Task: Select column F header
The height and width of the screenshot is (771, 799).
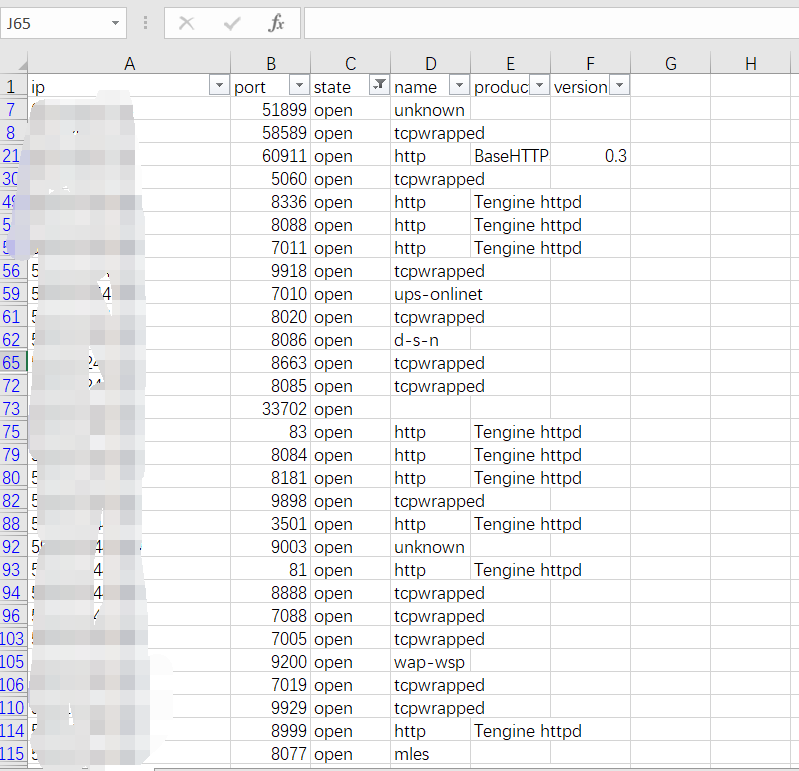Action: [x=591, y=64]
